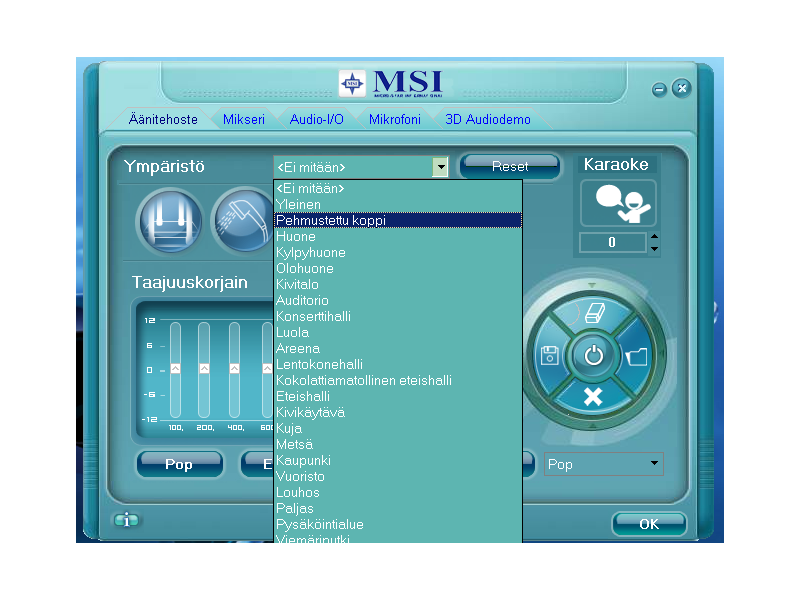800x600 pixels.
Task: Click the Pop equalizer preset button
Action: [x=179, y=464]
